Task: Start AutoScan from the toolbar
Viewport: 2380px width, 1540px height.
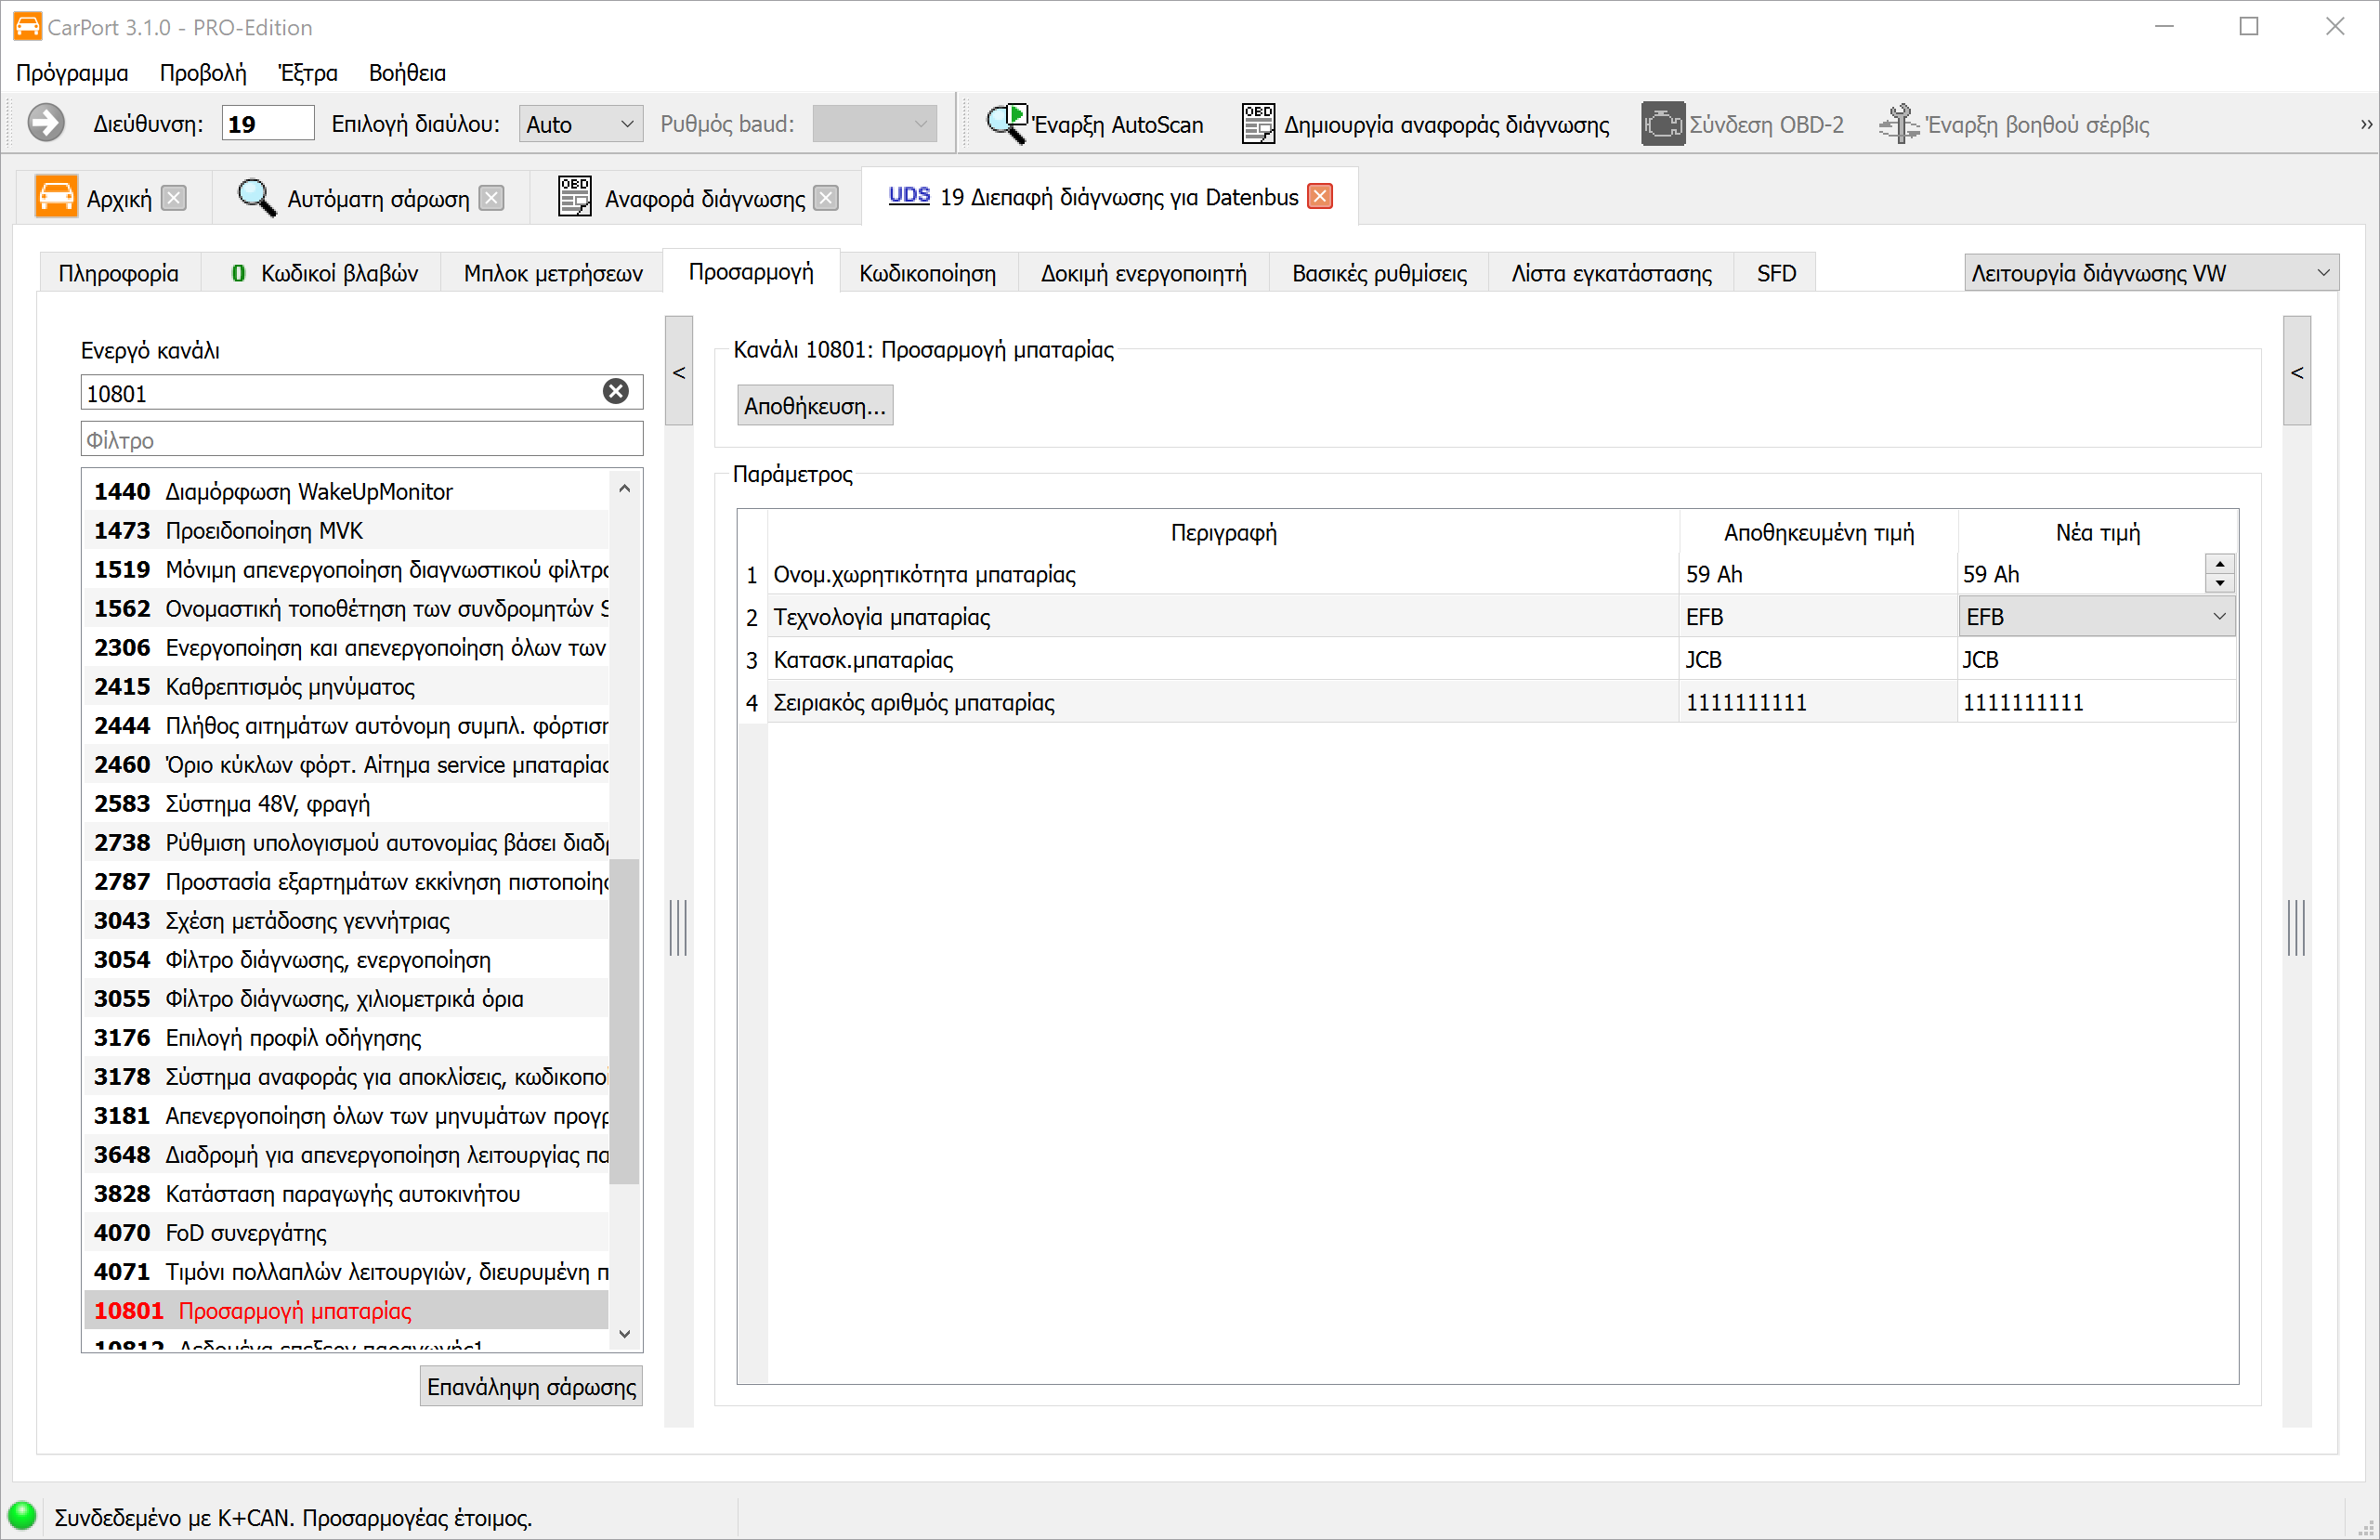Action: [x=1094, y=124]
